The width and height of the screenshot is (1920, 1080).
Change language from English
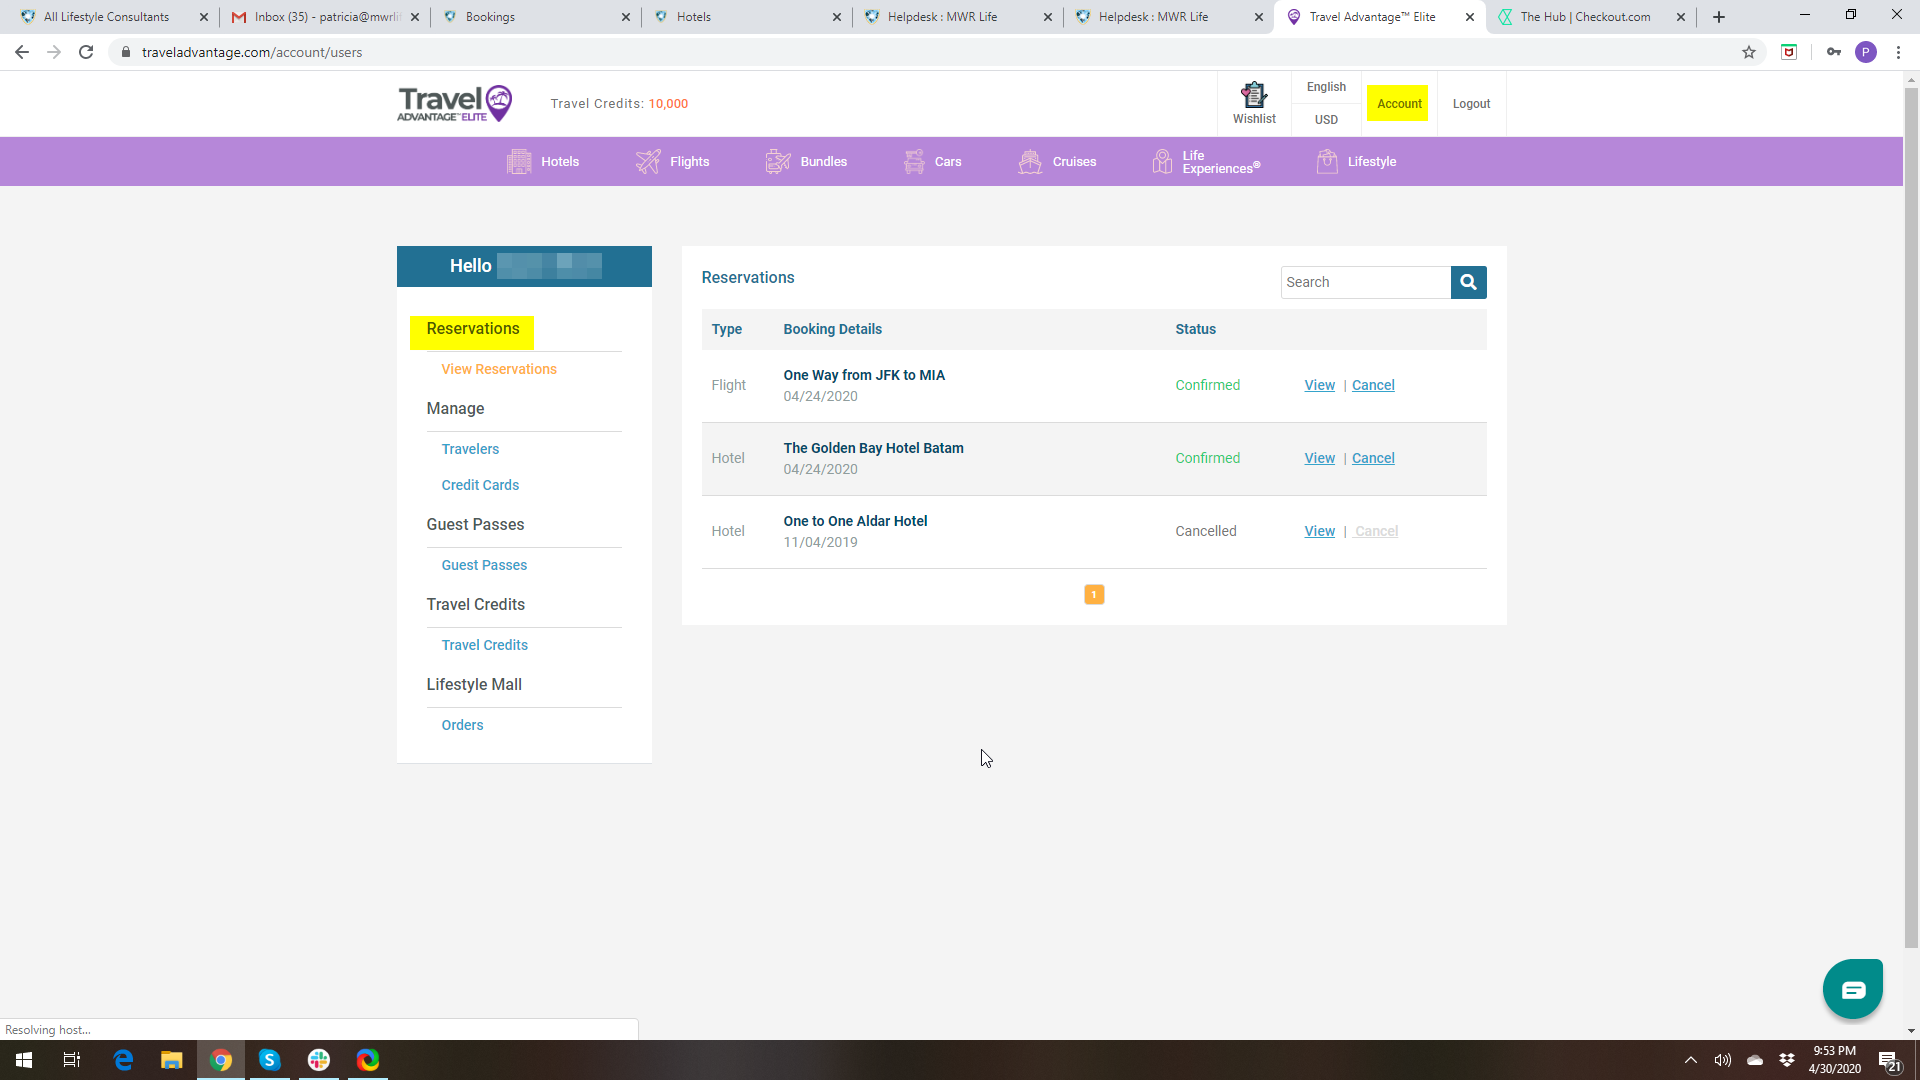(1326, 87)
